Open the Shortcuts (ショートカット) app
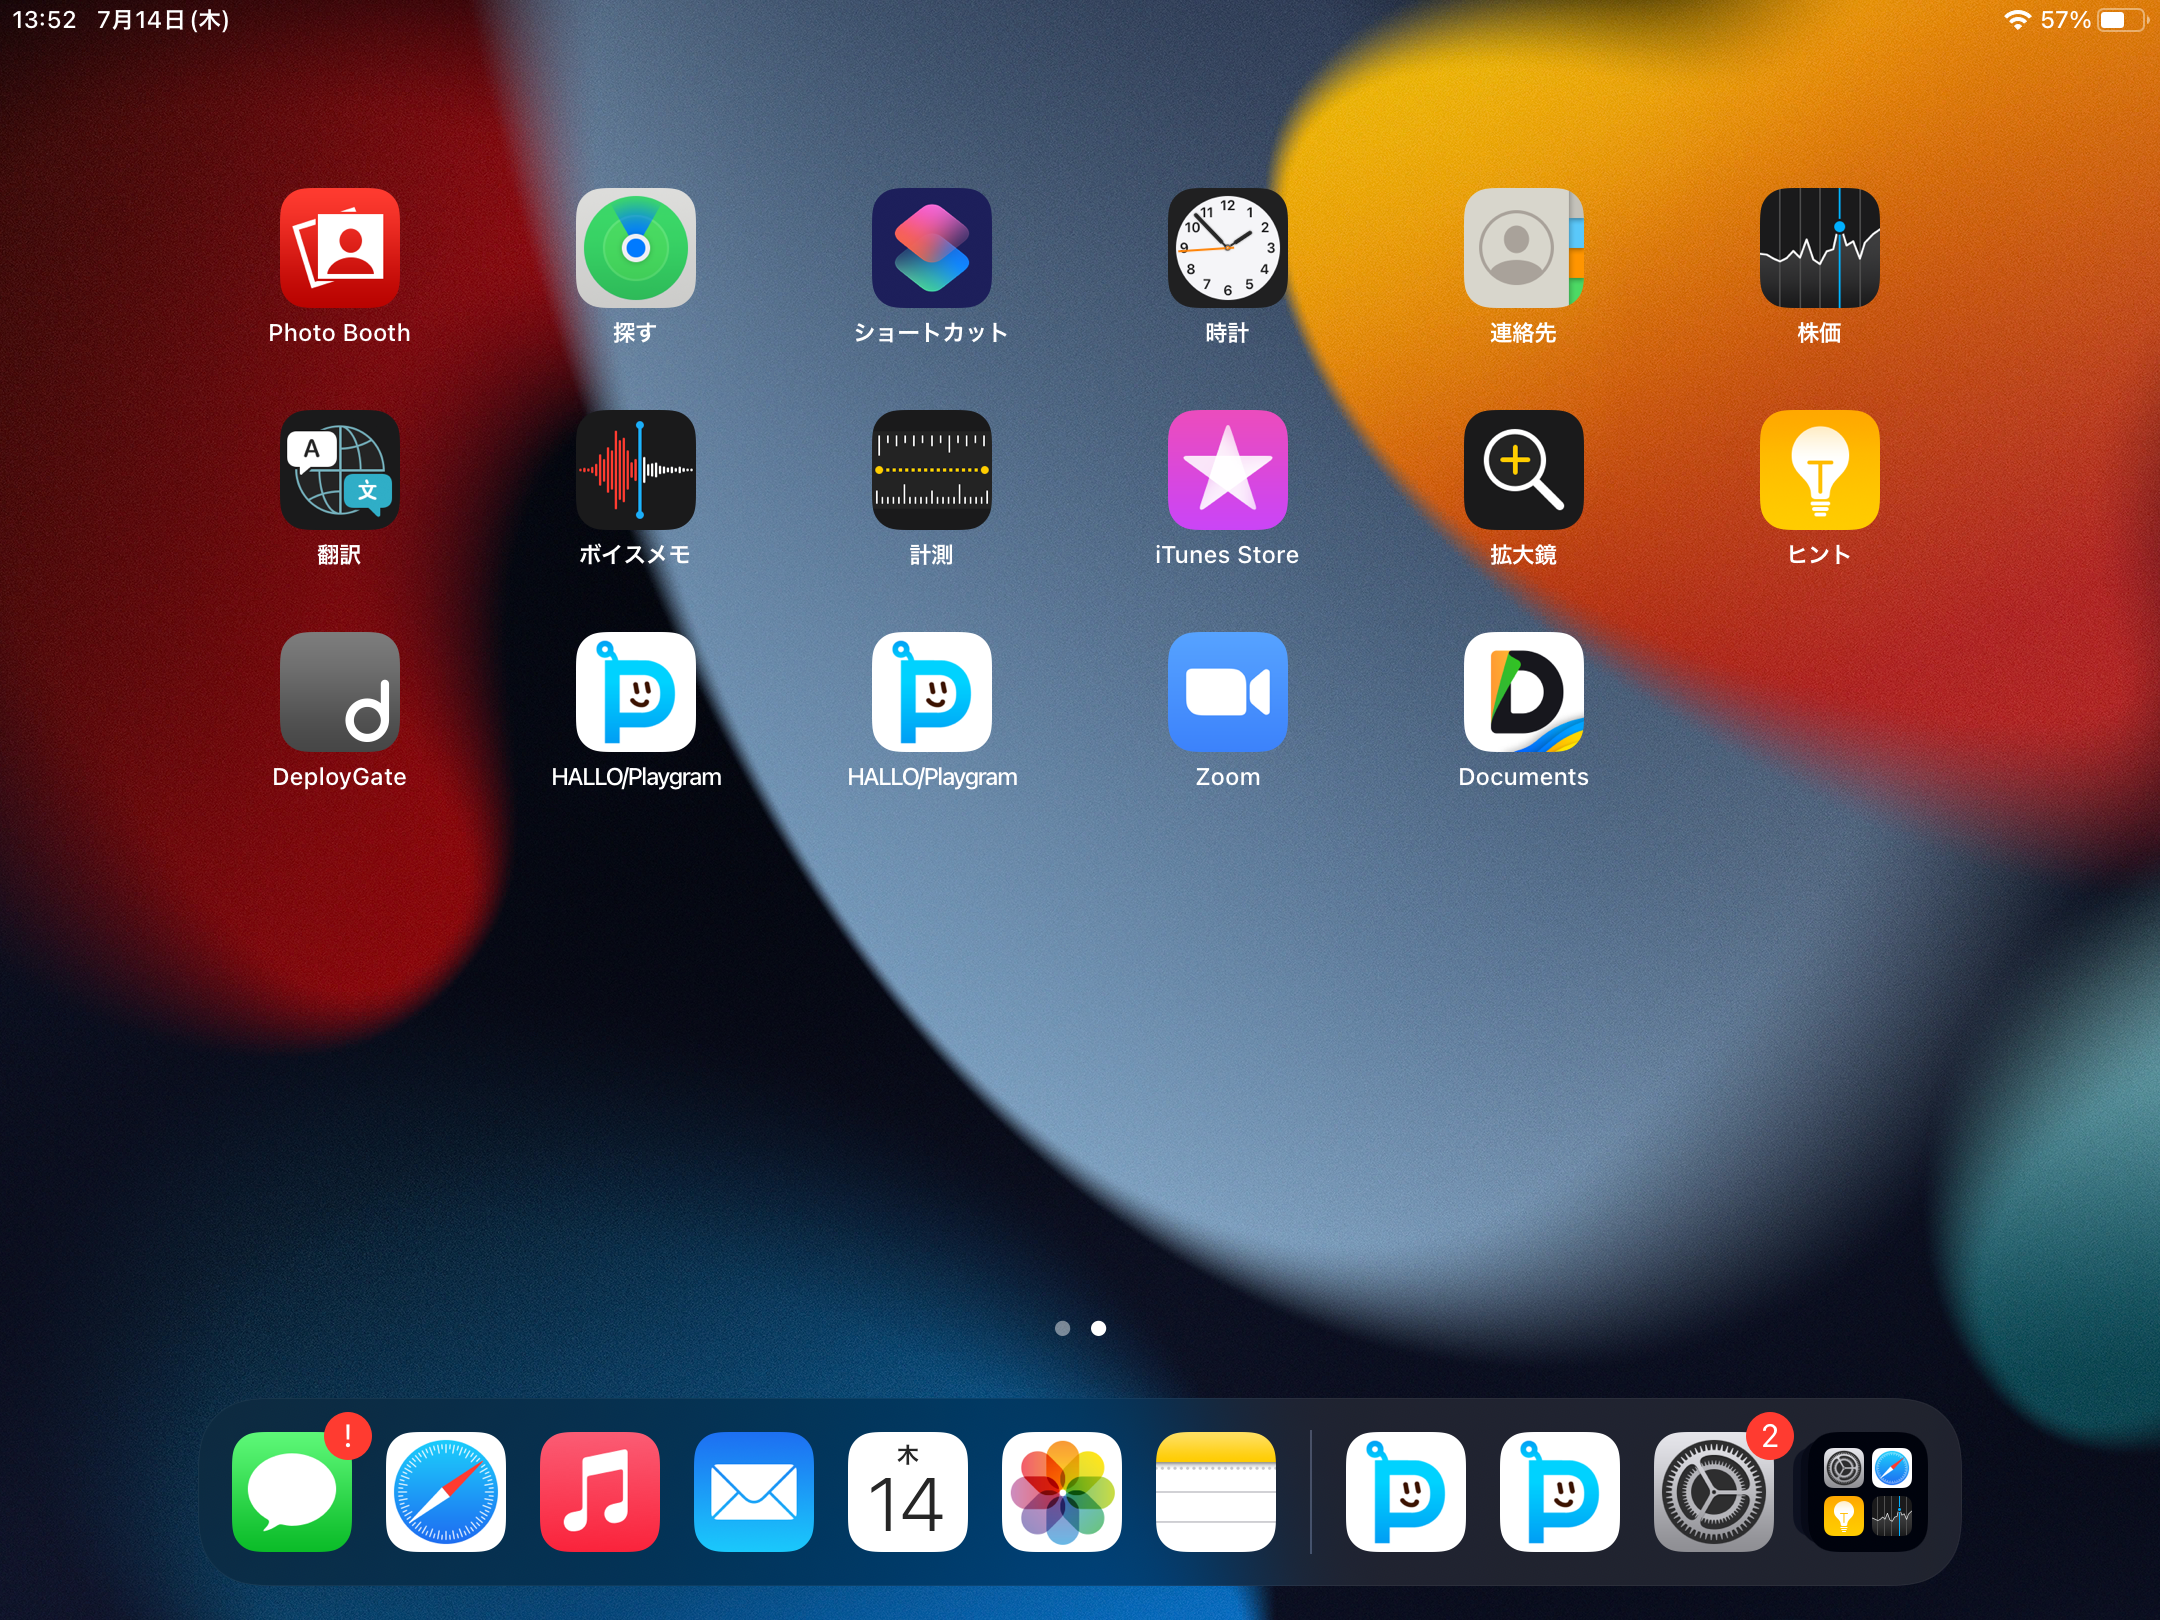 (931, 248)
